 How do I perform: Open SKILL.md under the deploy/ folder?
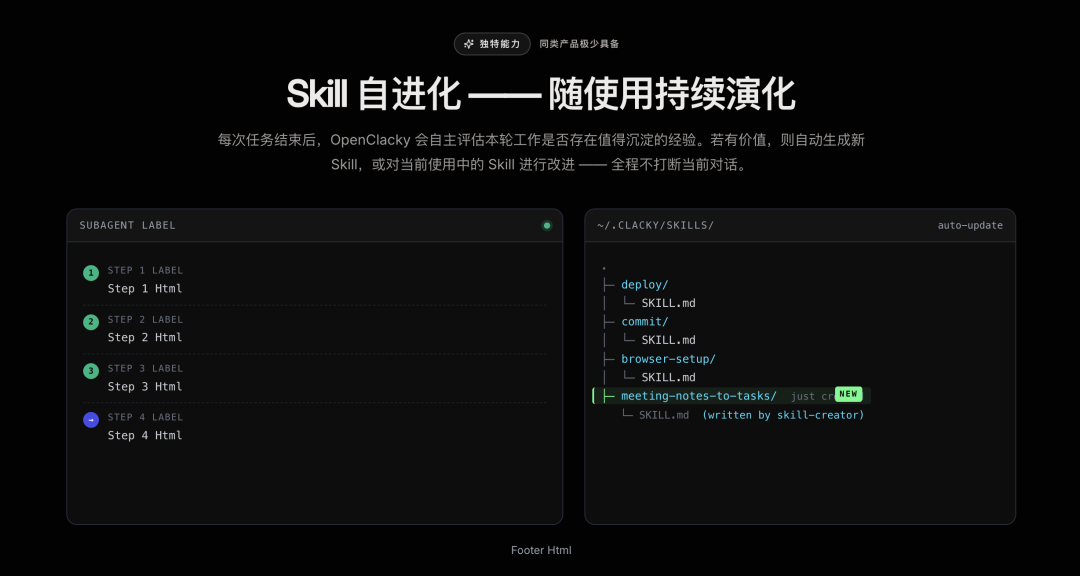click(668, 303)
